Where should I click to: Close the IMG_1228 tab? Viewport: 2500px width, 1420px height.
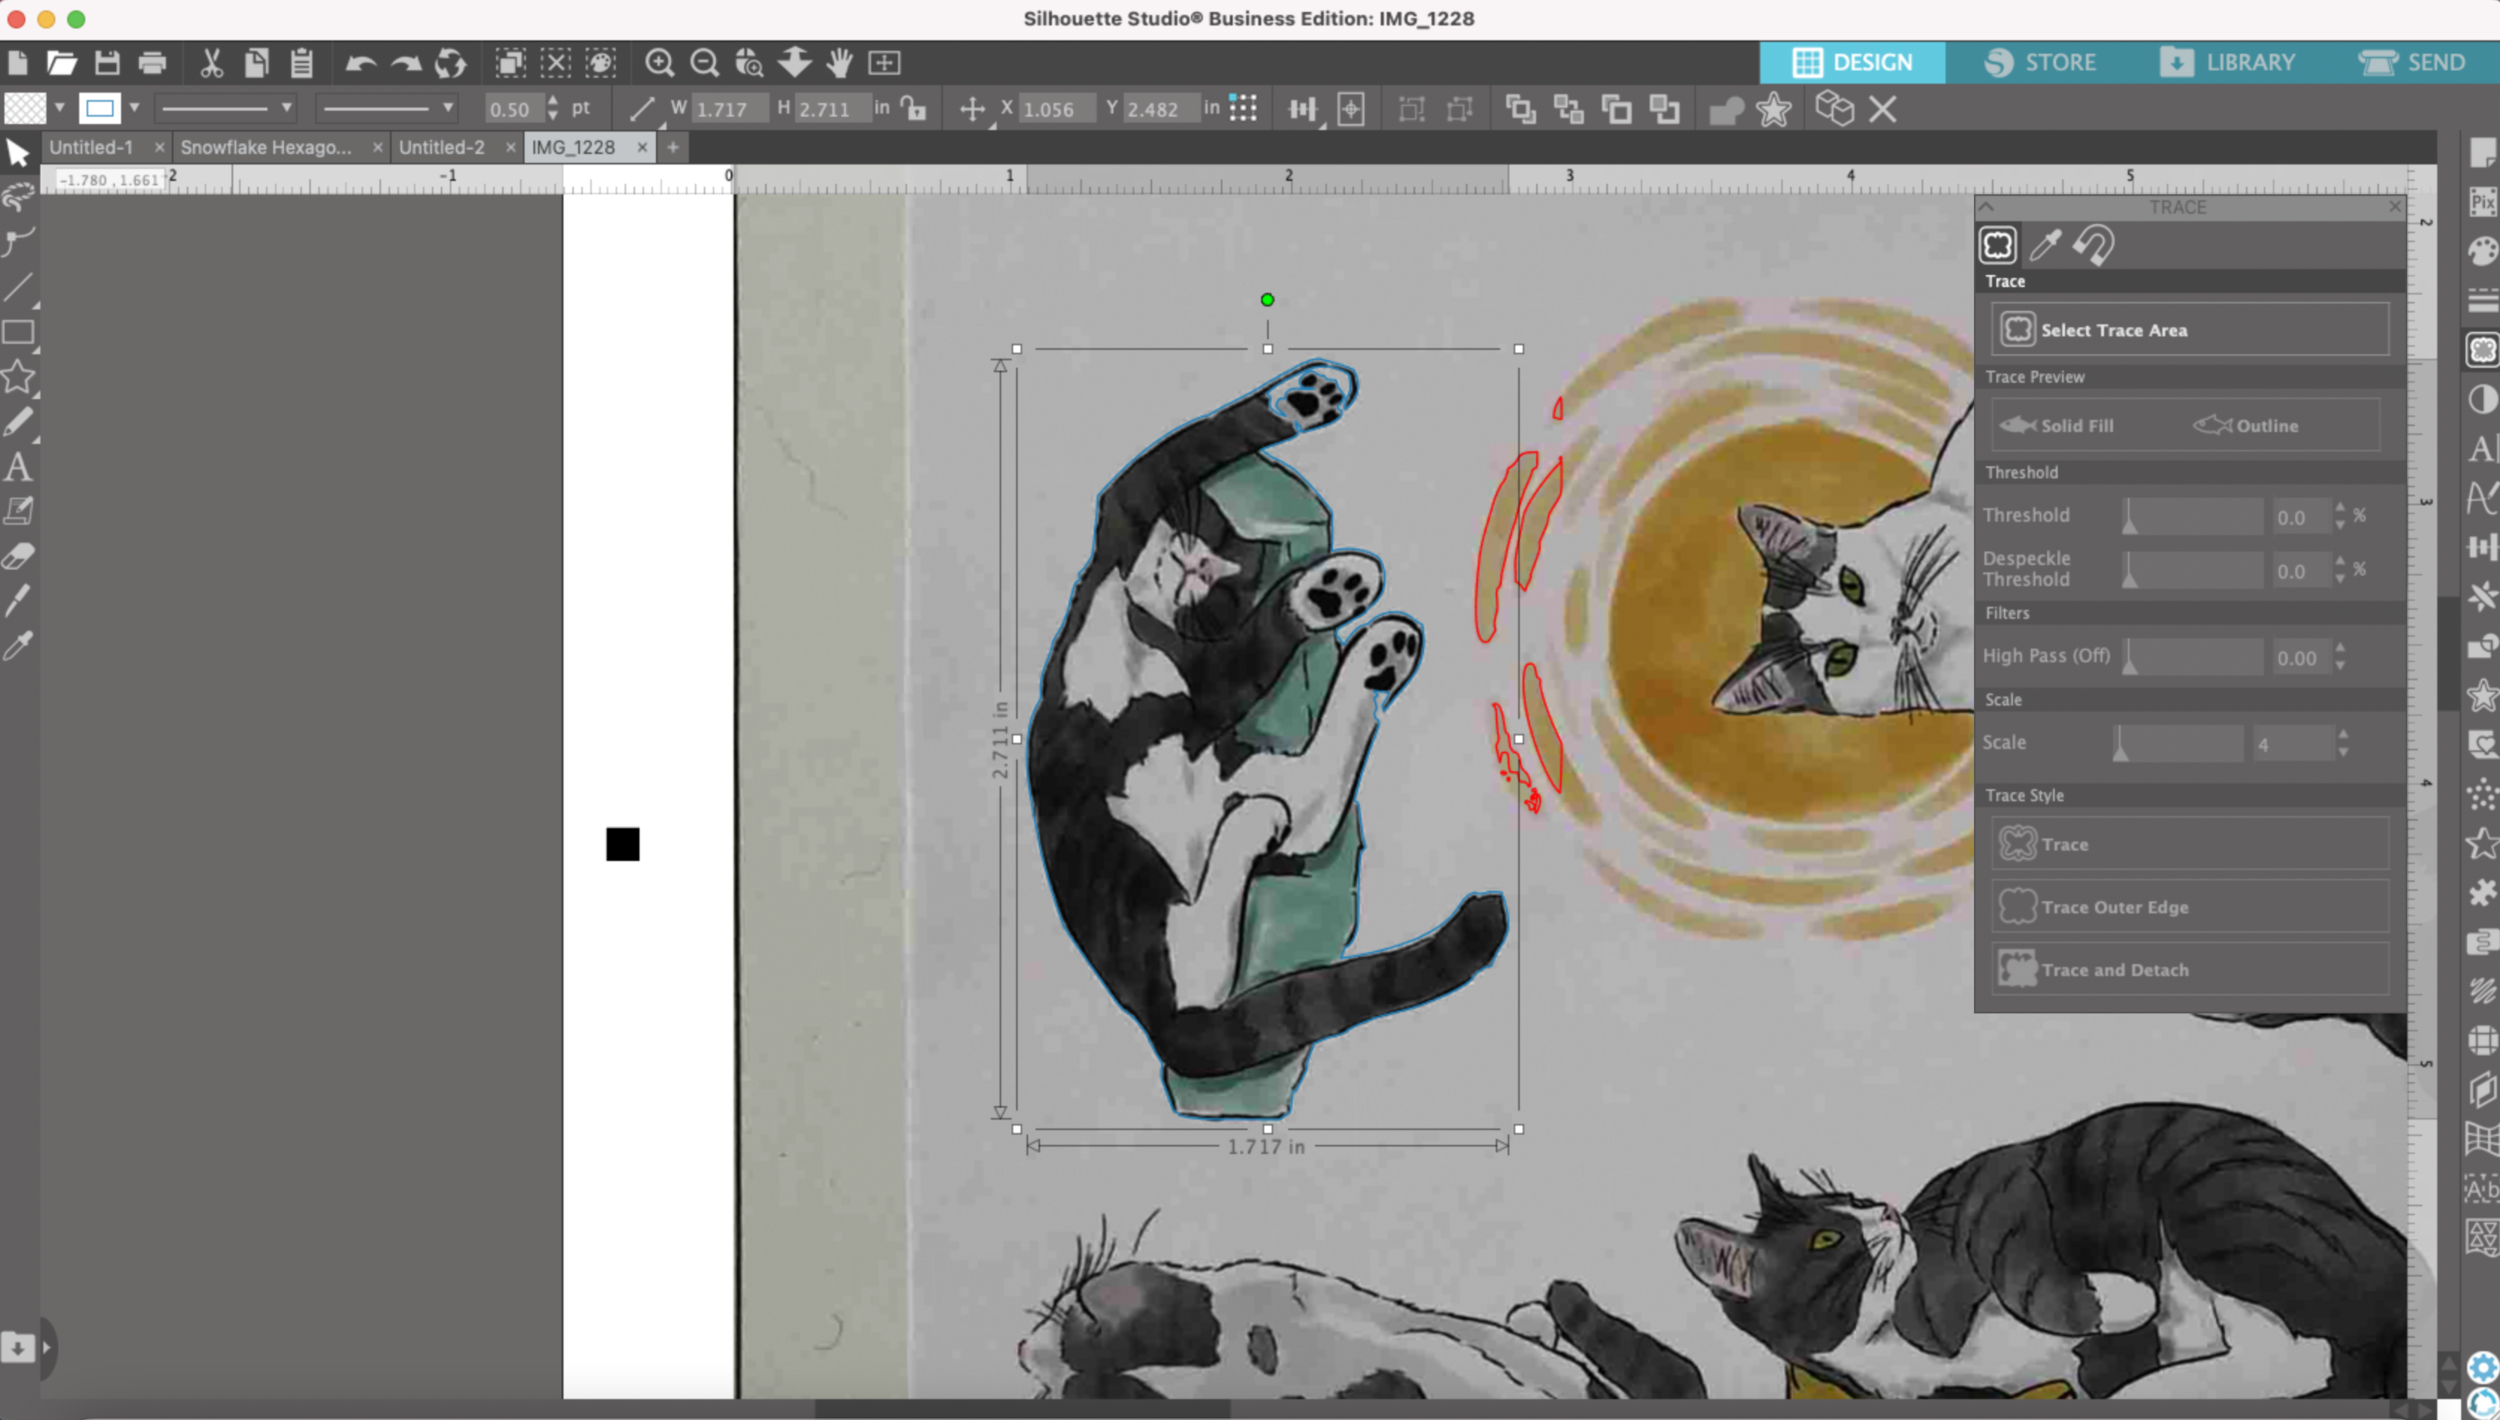coord(642,148)
